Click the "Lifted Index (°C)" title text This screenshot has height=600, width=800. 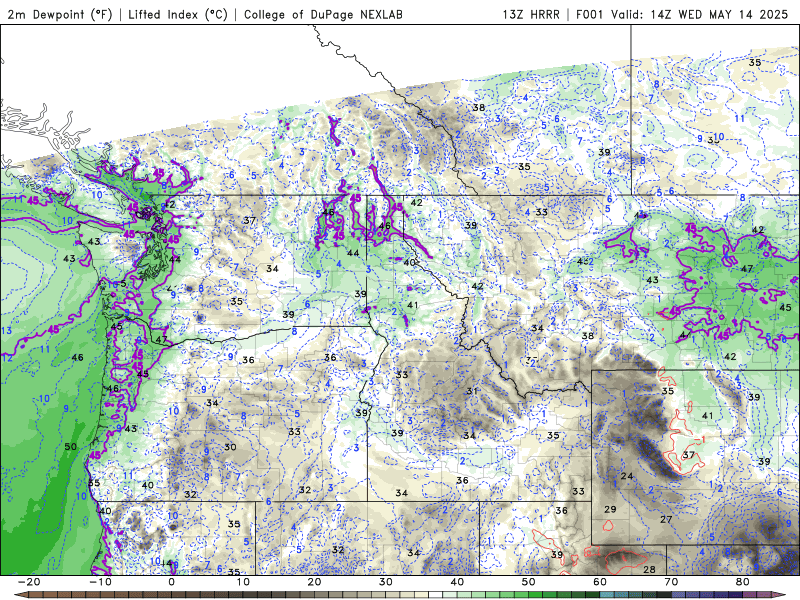tap(178, 14)
